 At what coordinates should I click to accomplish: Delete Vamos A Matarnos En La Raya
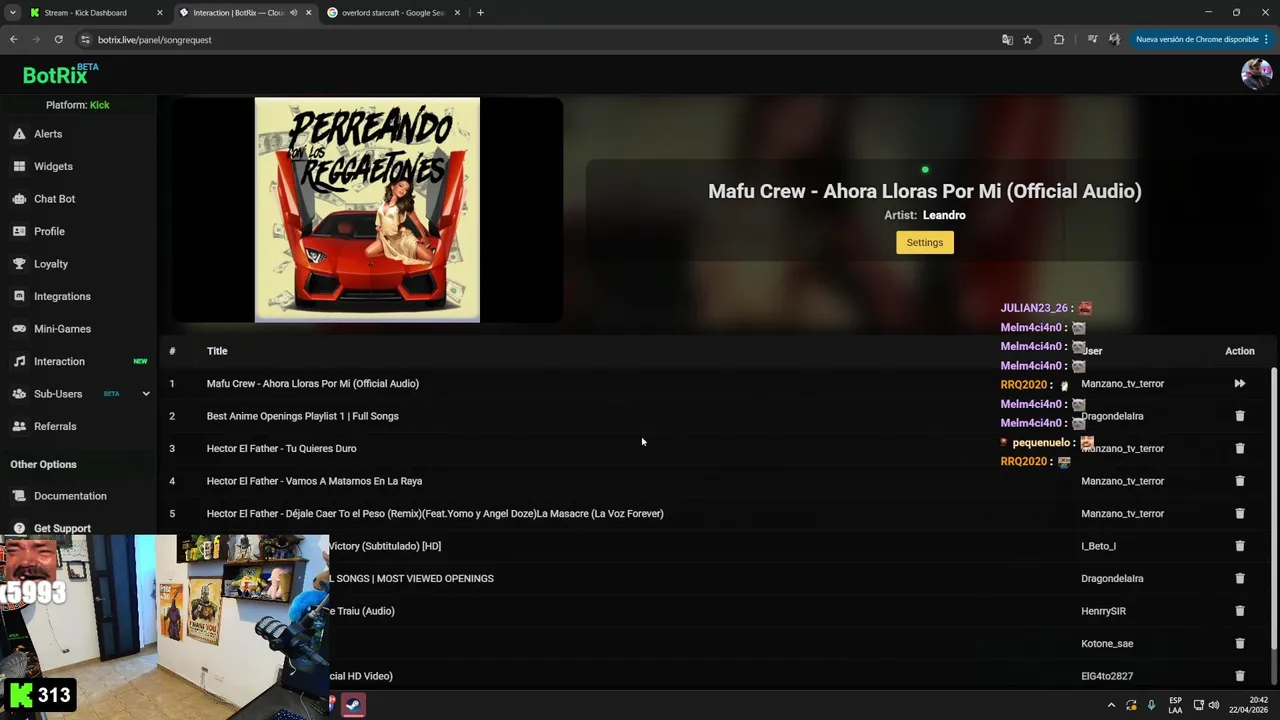[x=1239, y=481]
